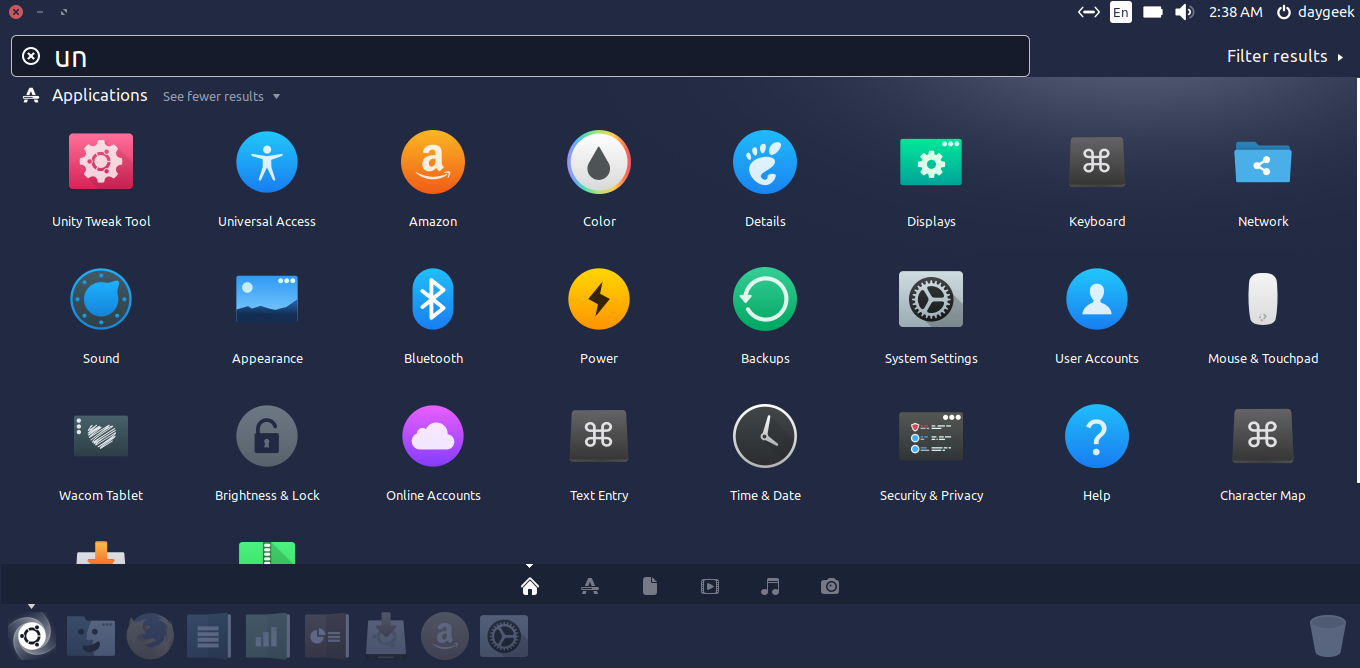Open the En keyboard layout indicator
Viewport: 1360px width, 668px height.
point(1121,12)
